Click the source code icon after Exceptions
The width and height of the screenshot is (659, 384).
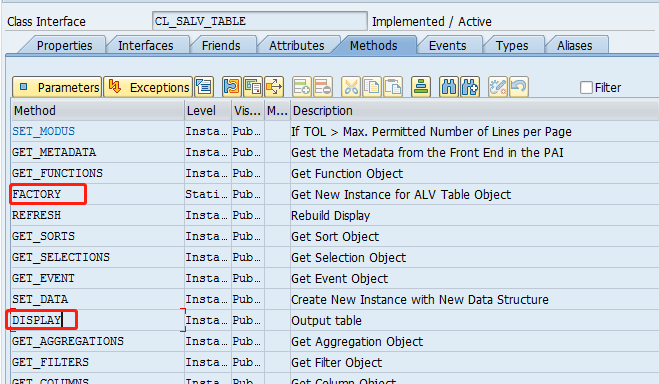click(x=204, y=87)
